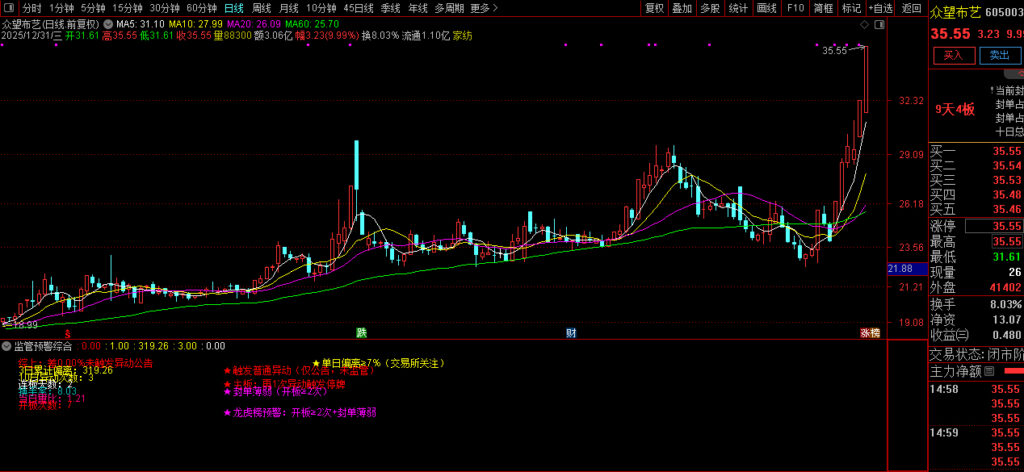The image size is (1024, 472).
Task: Click the 财 marker on the time axis
Action: click(570, 332)
